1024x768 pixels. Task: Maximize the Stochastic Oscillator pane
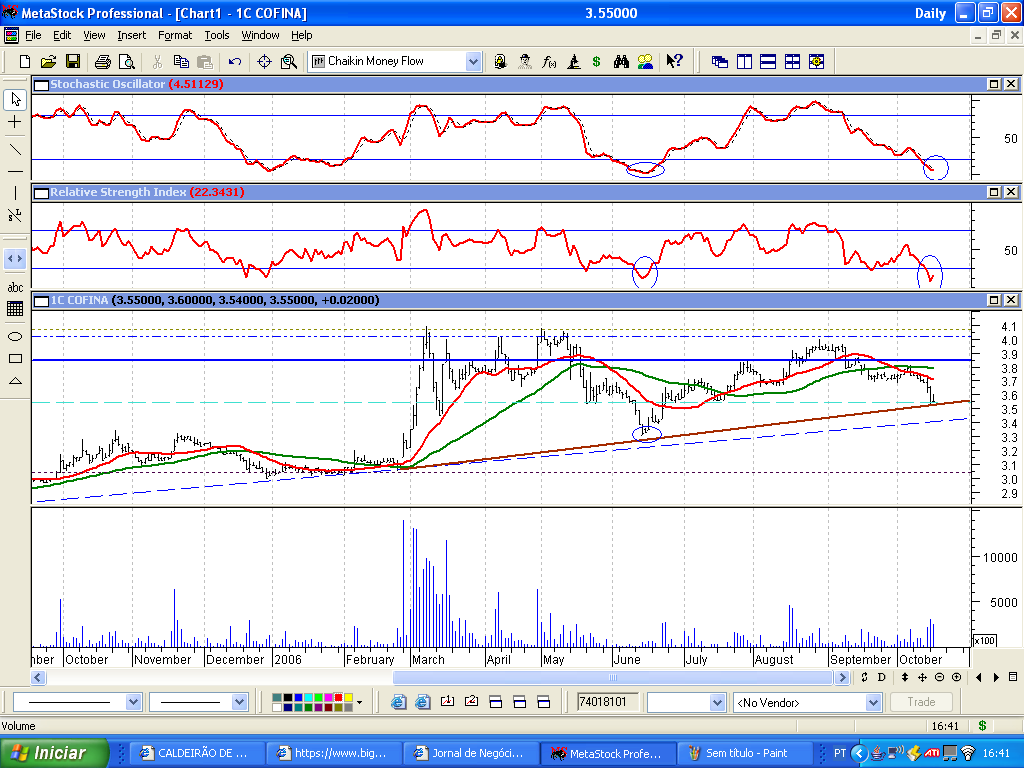[x=995, y=85]
